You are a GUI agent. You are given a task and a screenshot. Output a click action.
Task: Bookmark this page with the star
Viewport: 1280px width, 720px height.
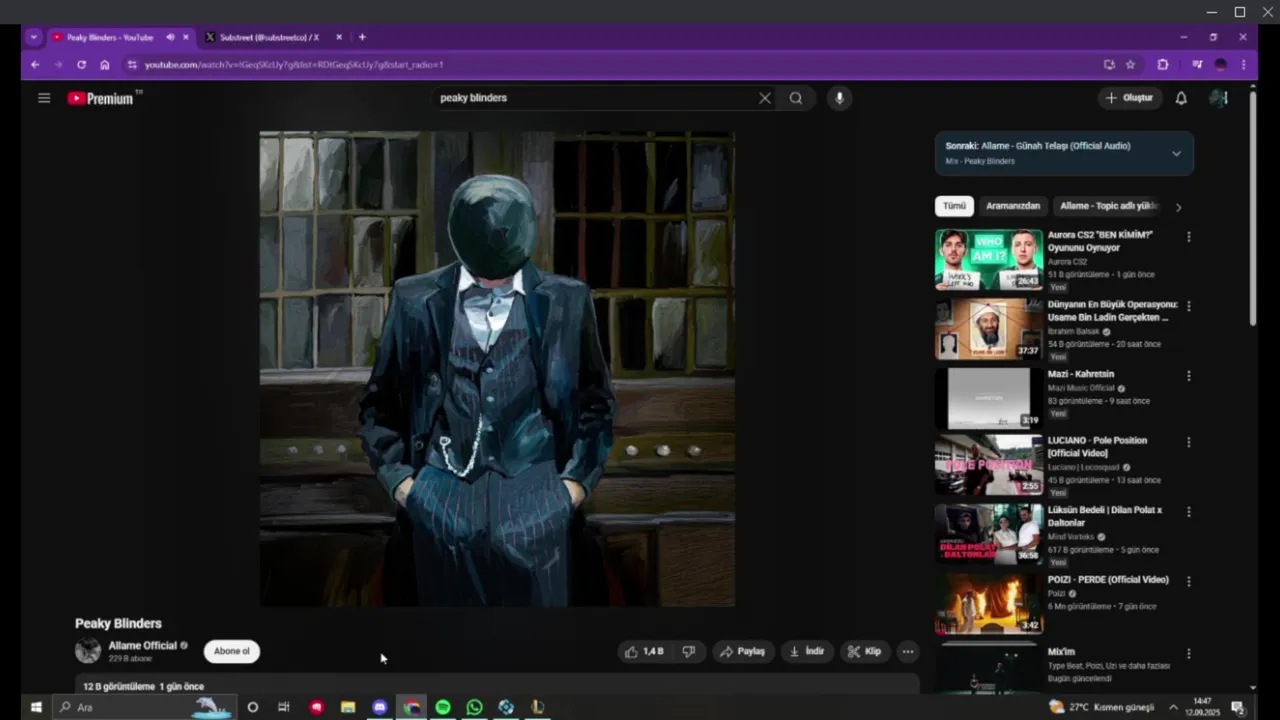[x=1131, y=65]
